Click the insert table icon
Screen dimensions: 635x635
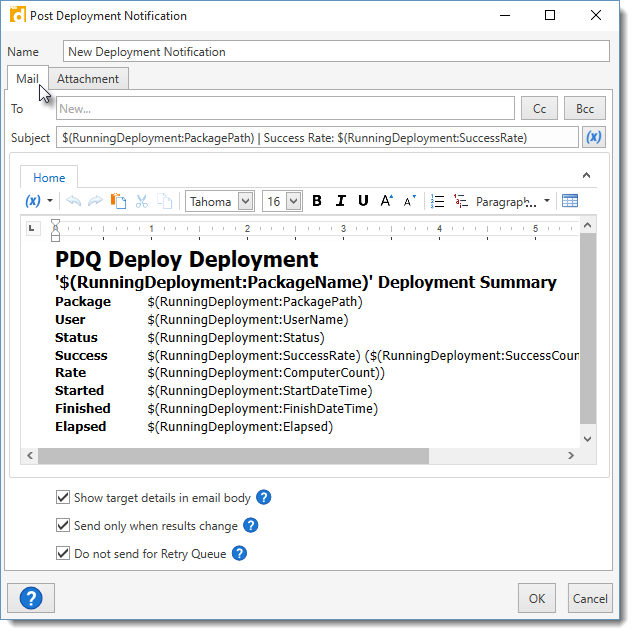coord(570,201)
